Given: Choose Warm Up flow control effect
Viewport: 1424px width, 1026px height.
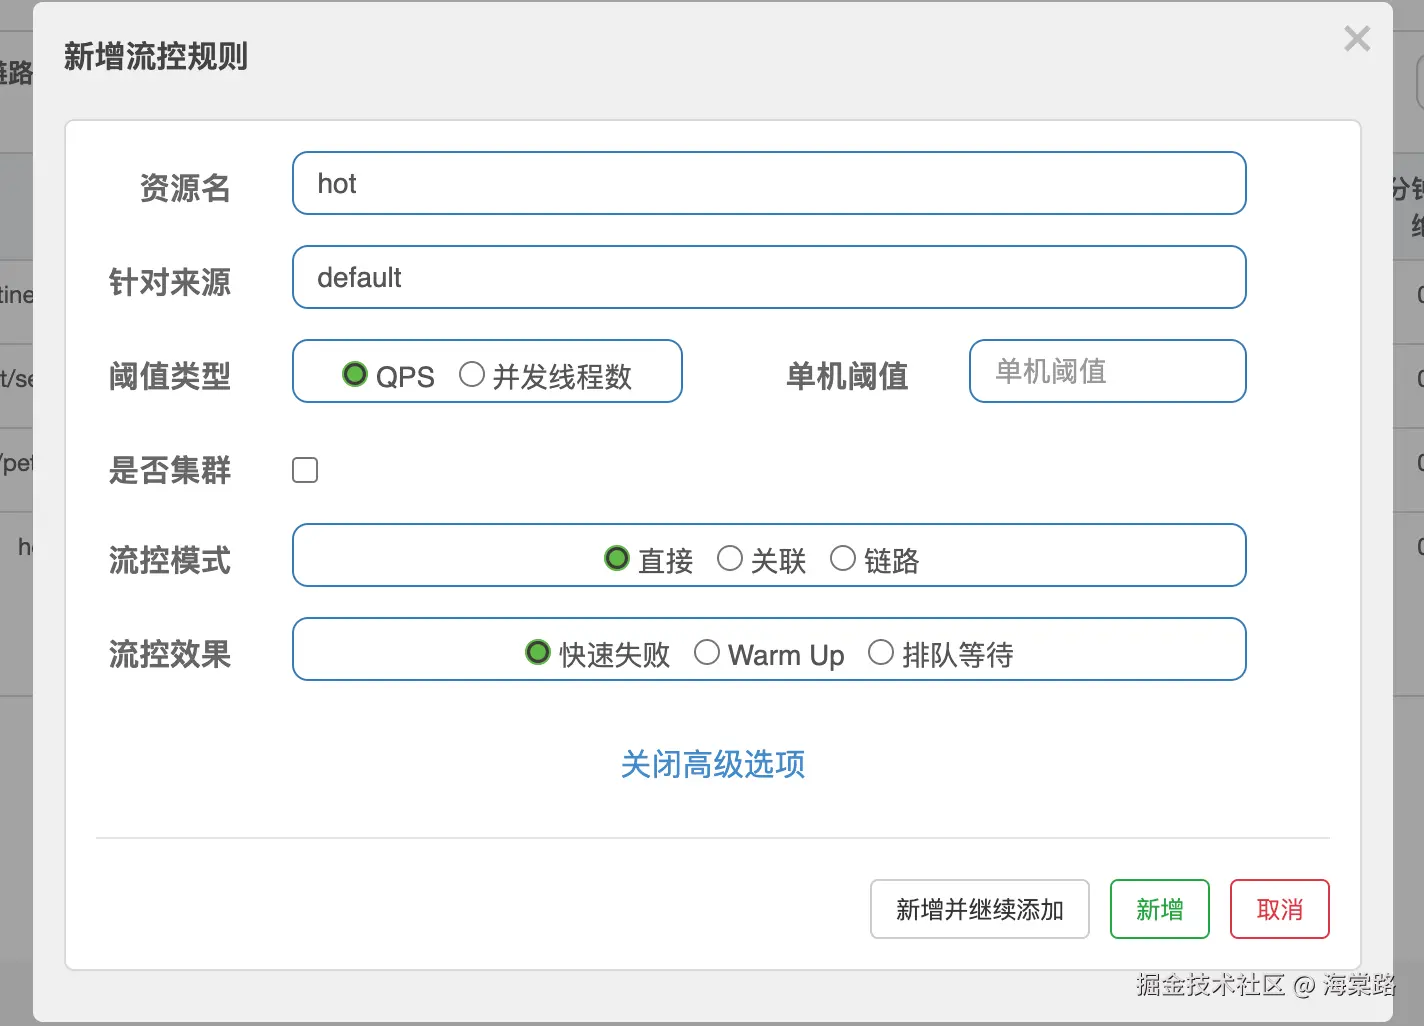Looking at the screenshot, I should coord(707,653).
